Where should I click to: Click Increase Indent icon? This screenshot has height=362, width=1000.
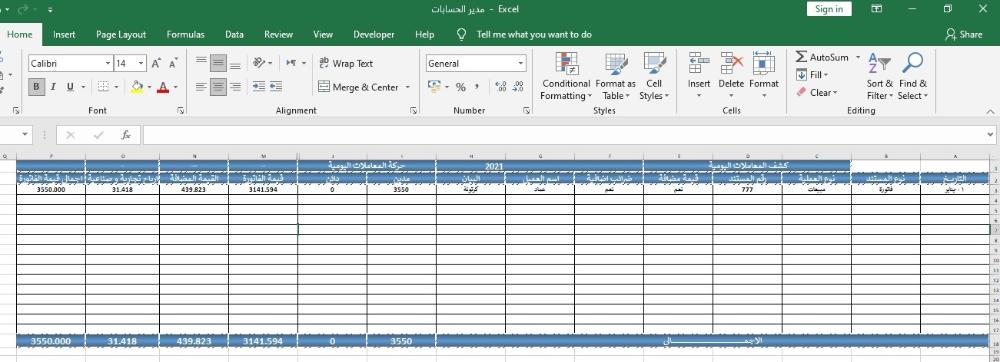tap(276, 87)
